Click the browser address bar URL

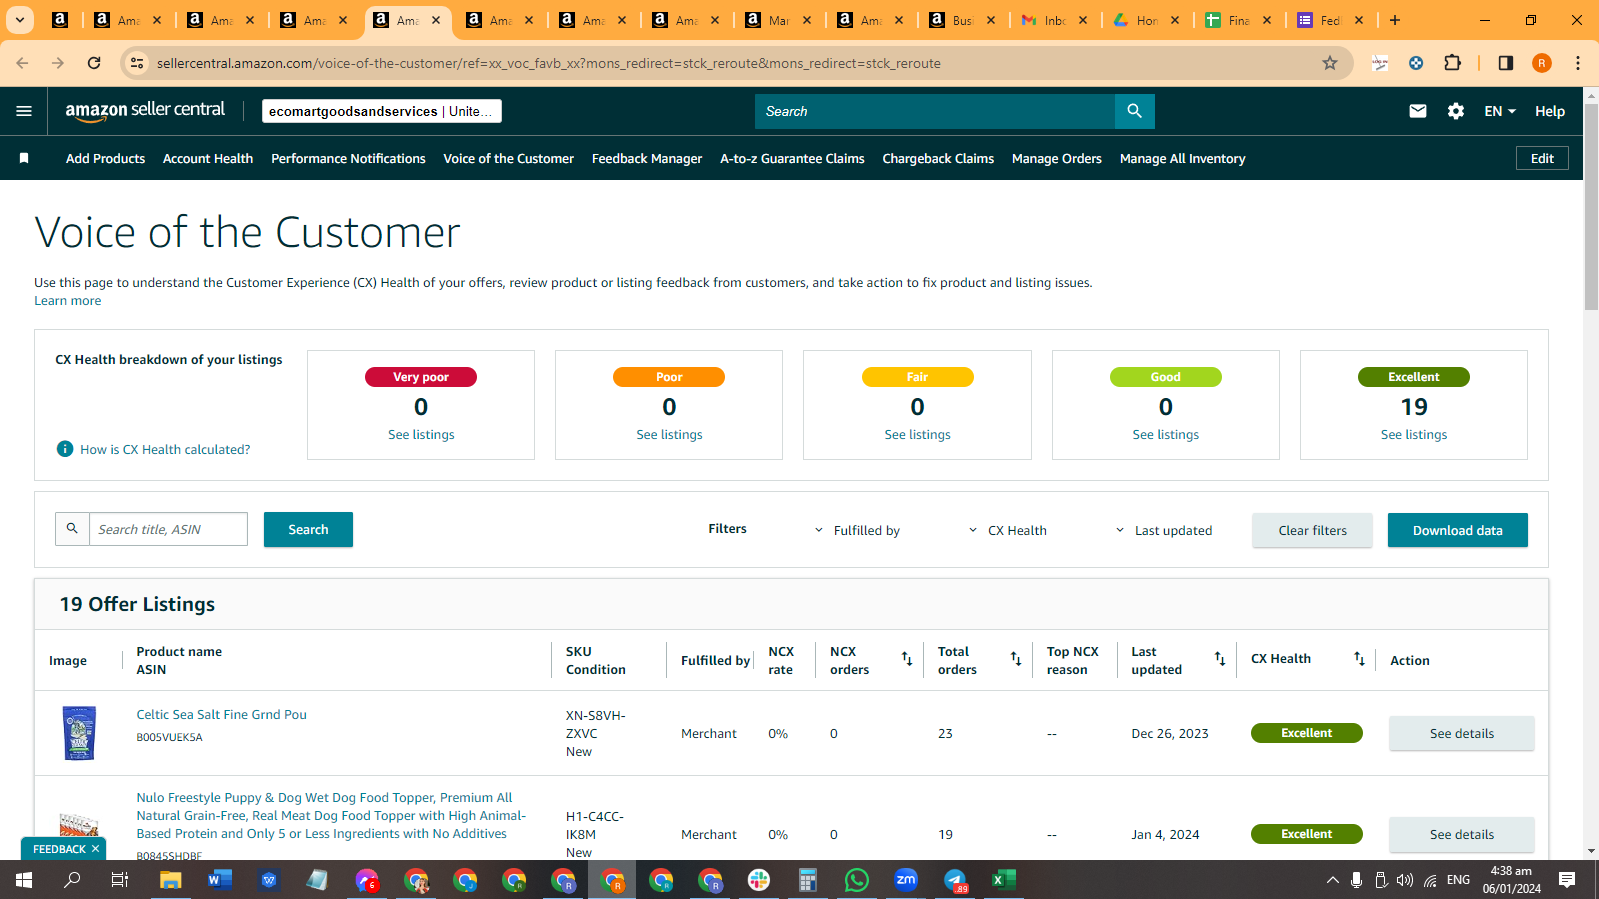click(x=548, y=63)
